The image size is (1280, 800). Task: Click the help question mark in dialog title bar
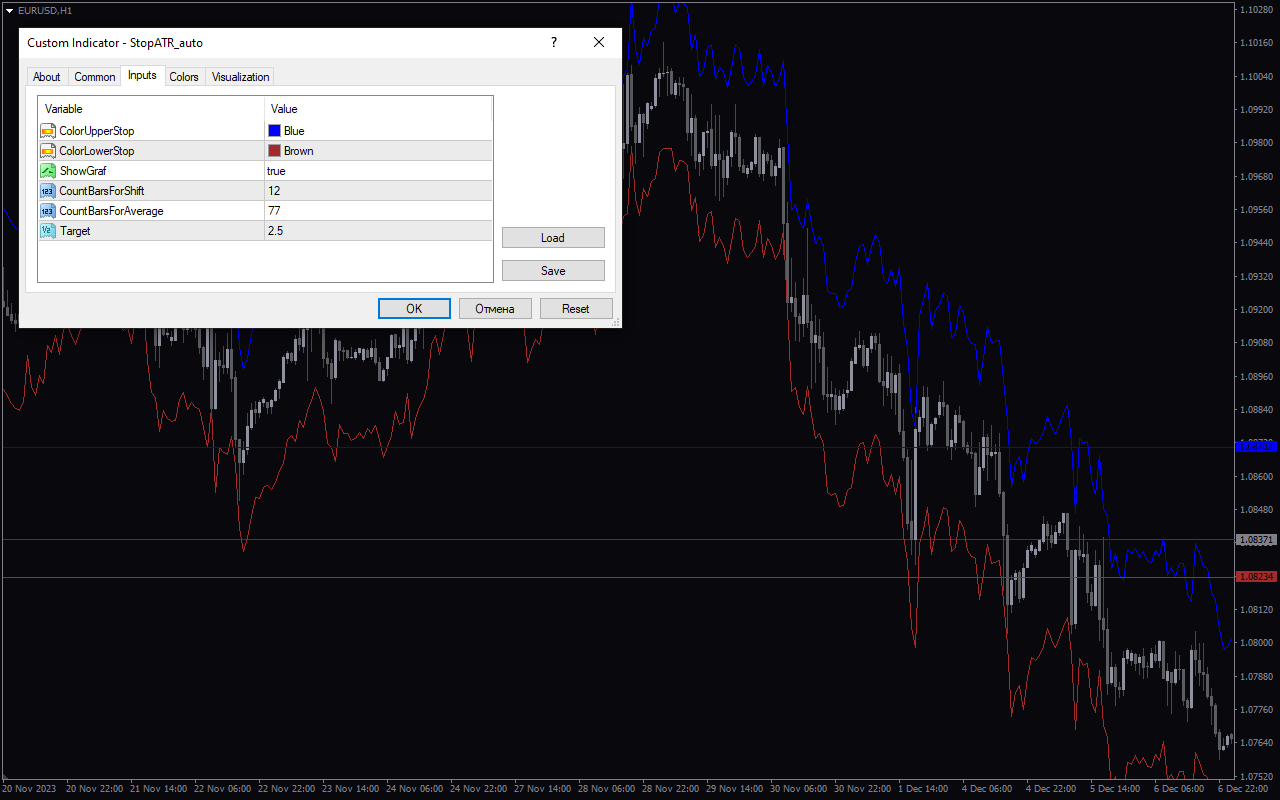[x=554, y=42]
